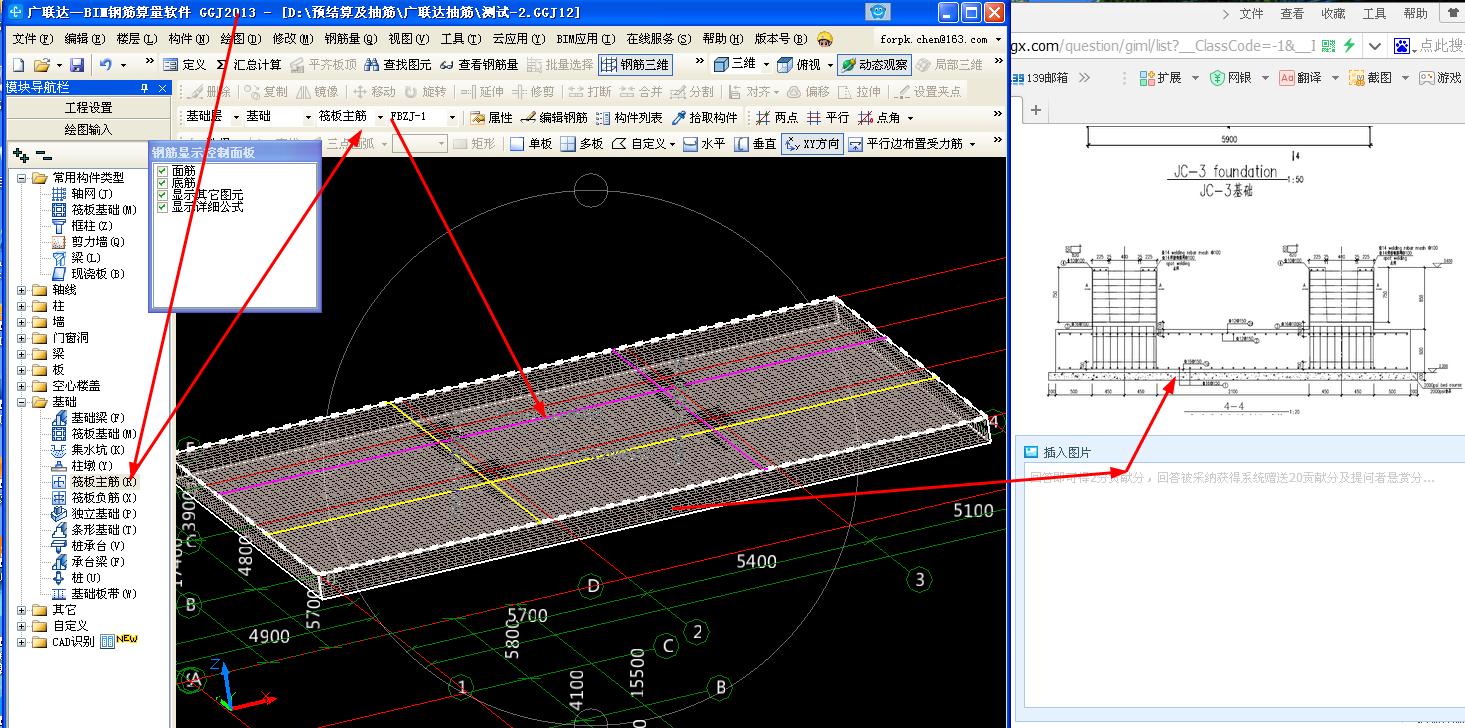Collapse 基础 tree folder
The image size is (1465, 728).
coord(22,402)
